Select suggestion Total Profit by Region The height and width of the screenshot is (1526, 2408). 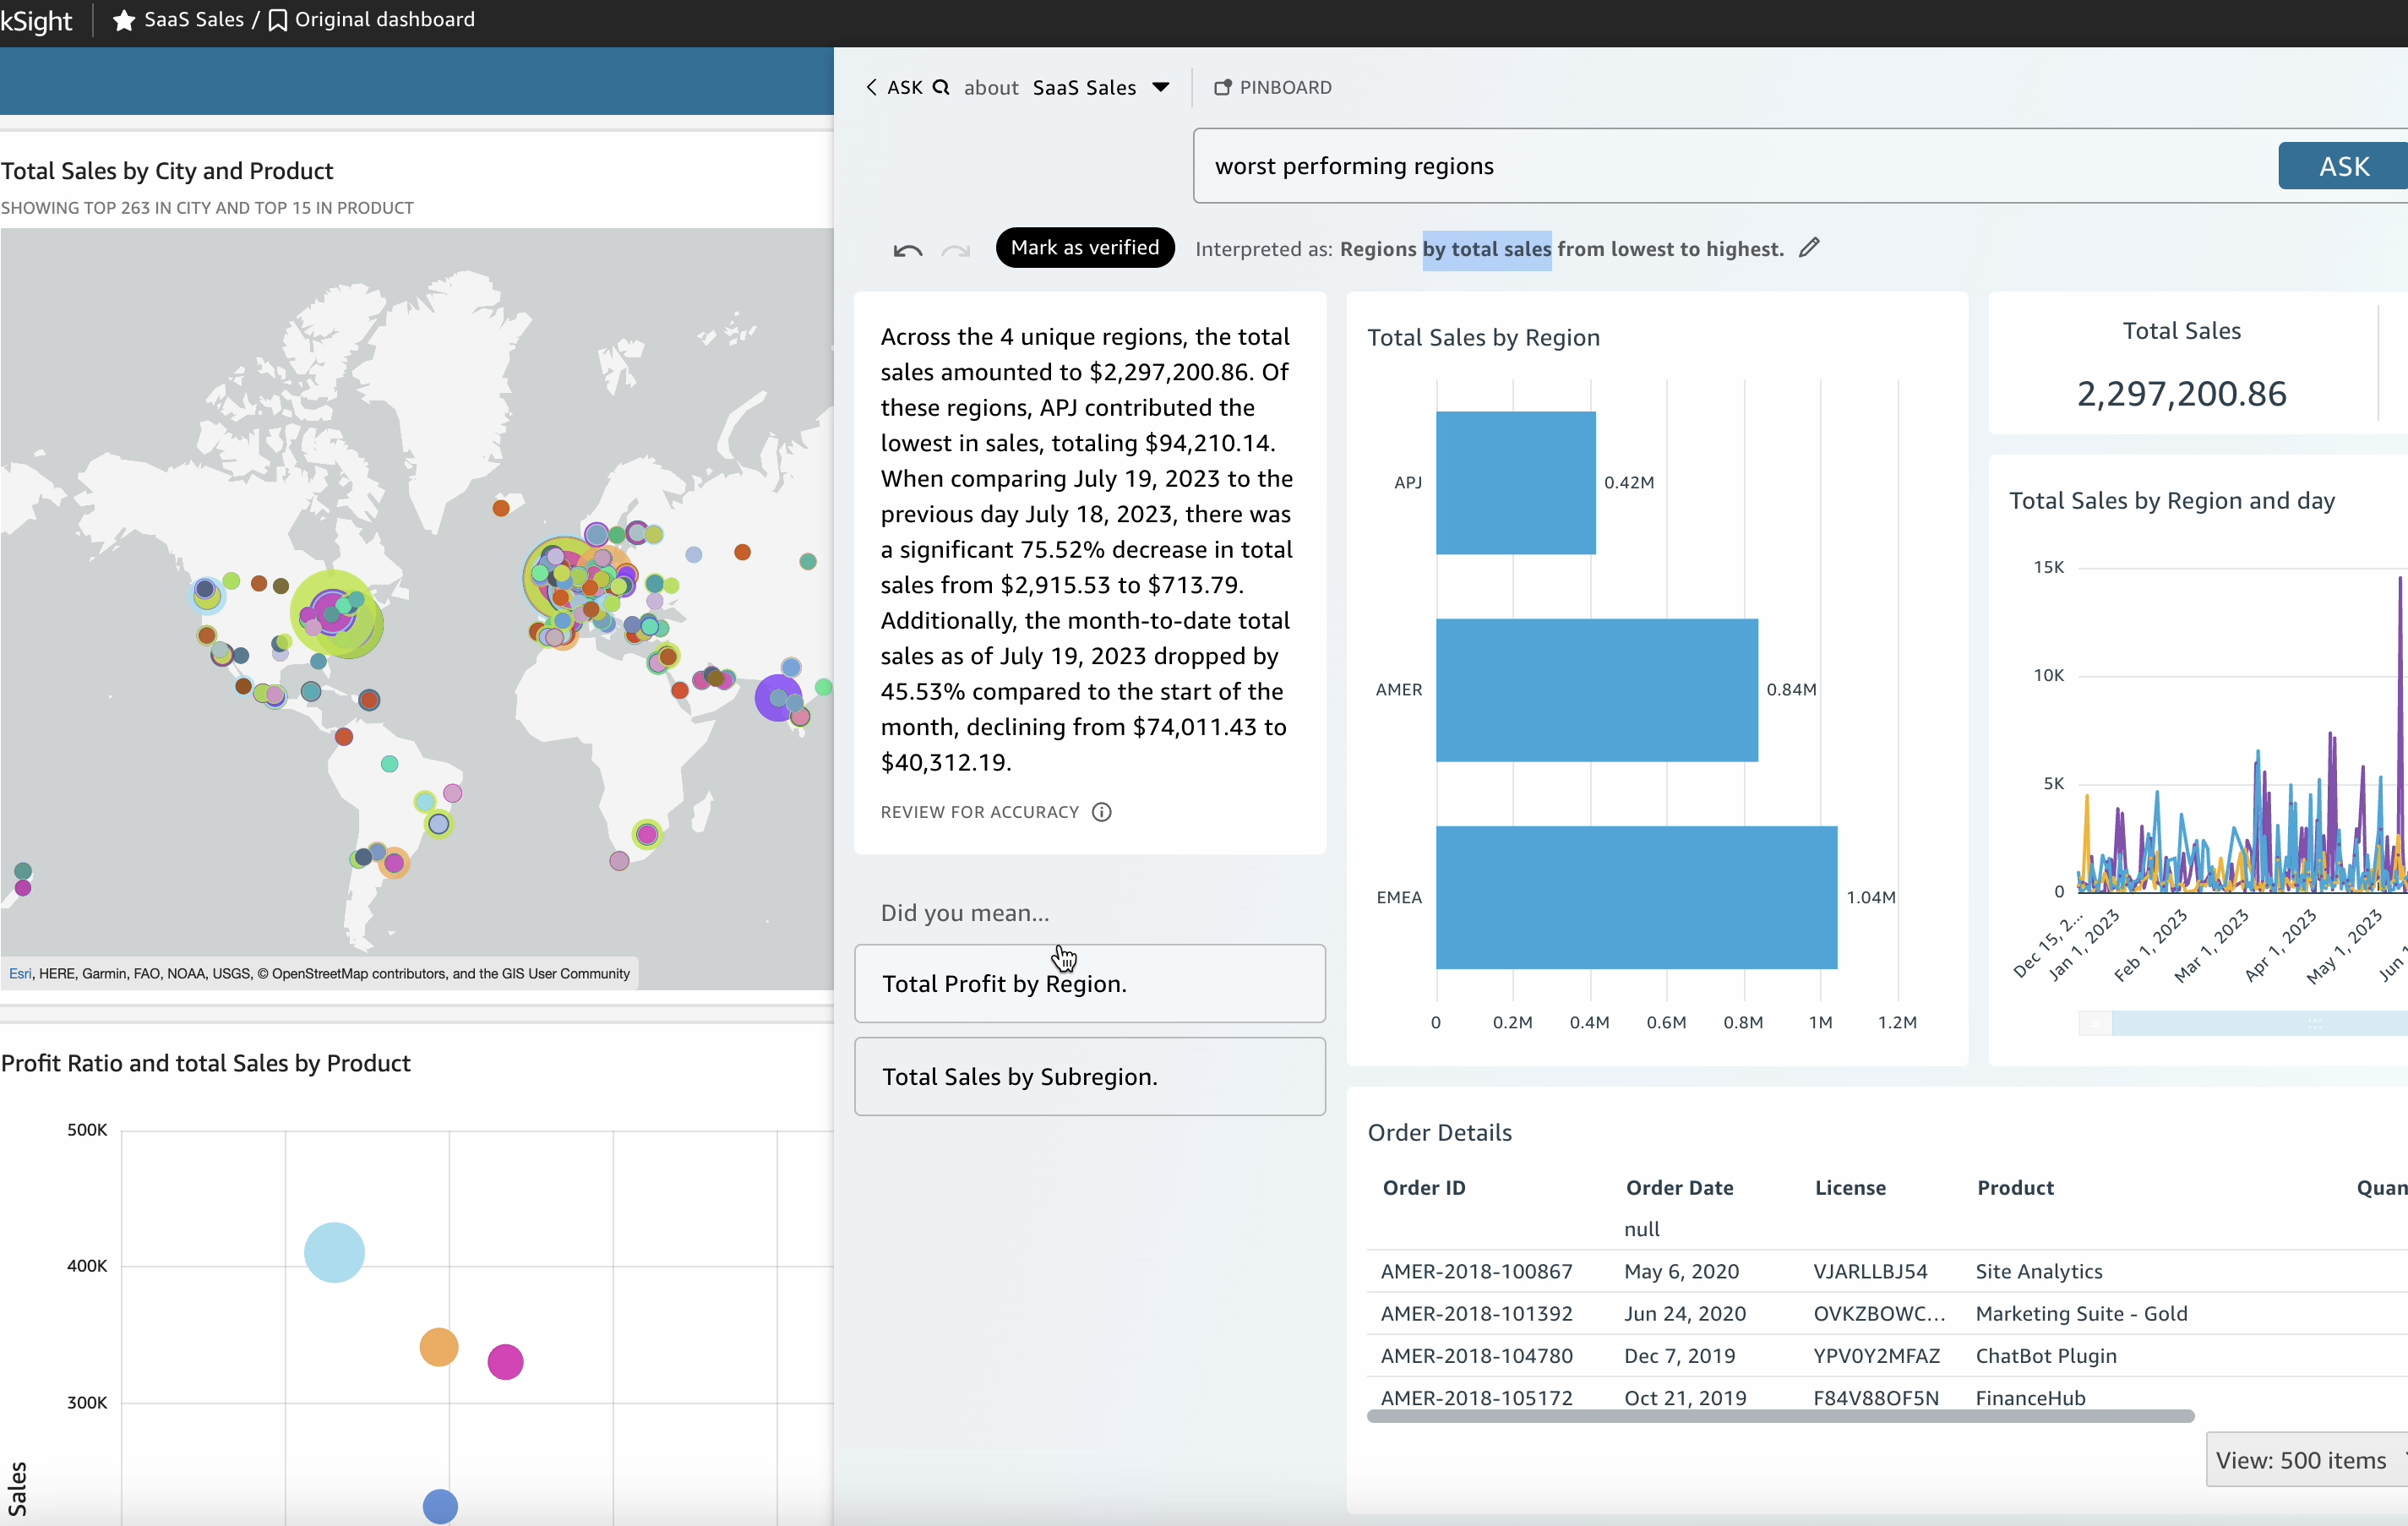pos(1089,983)
